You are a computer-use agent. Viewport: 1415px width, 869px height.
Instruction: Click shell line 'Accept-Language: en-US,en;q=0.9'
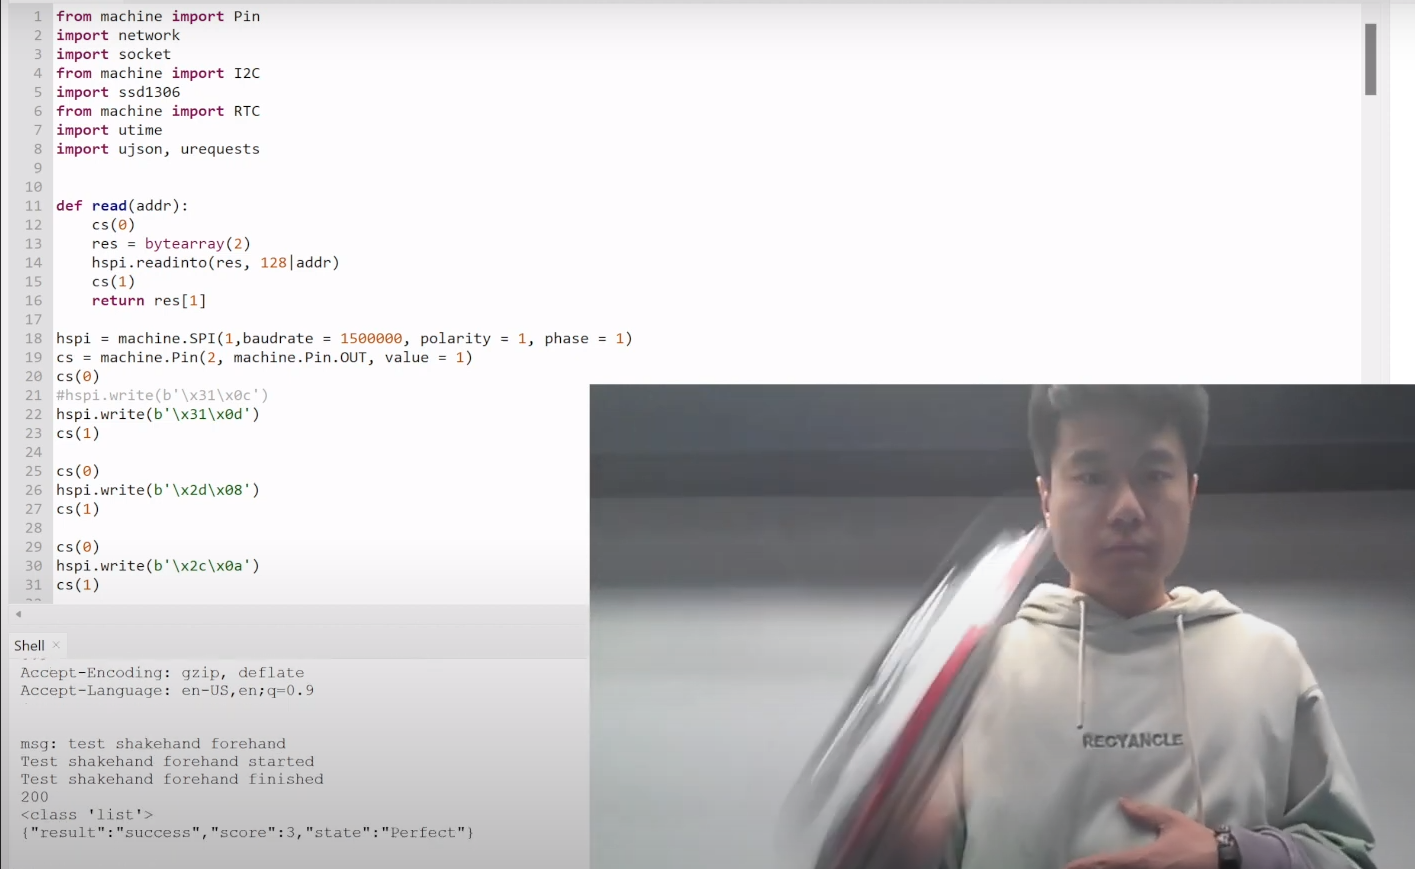pyautogui.click(x=167, y=691)
